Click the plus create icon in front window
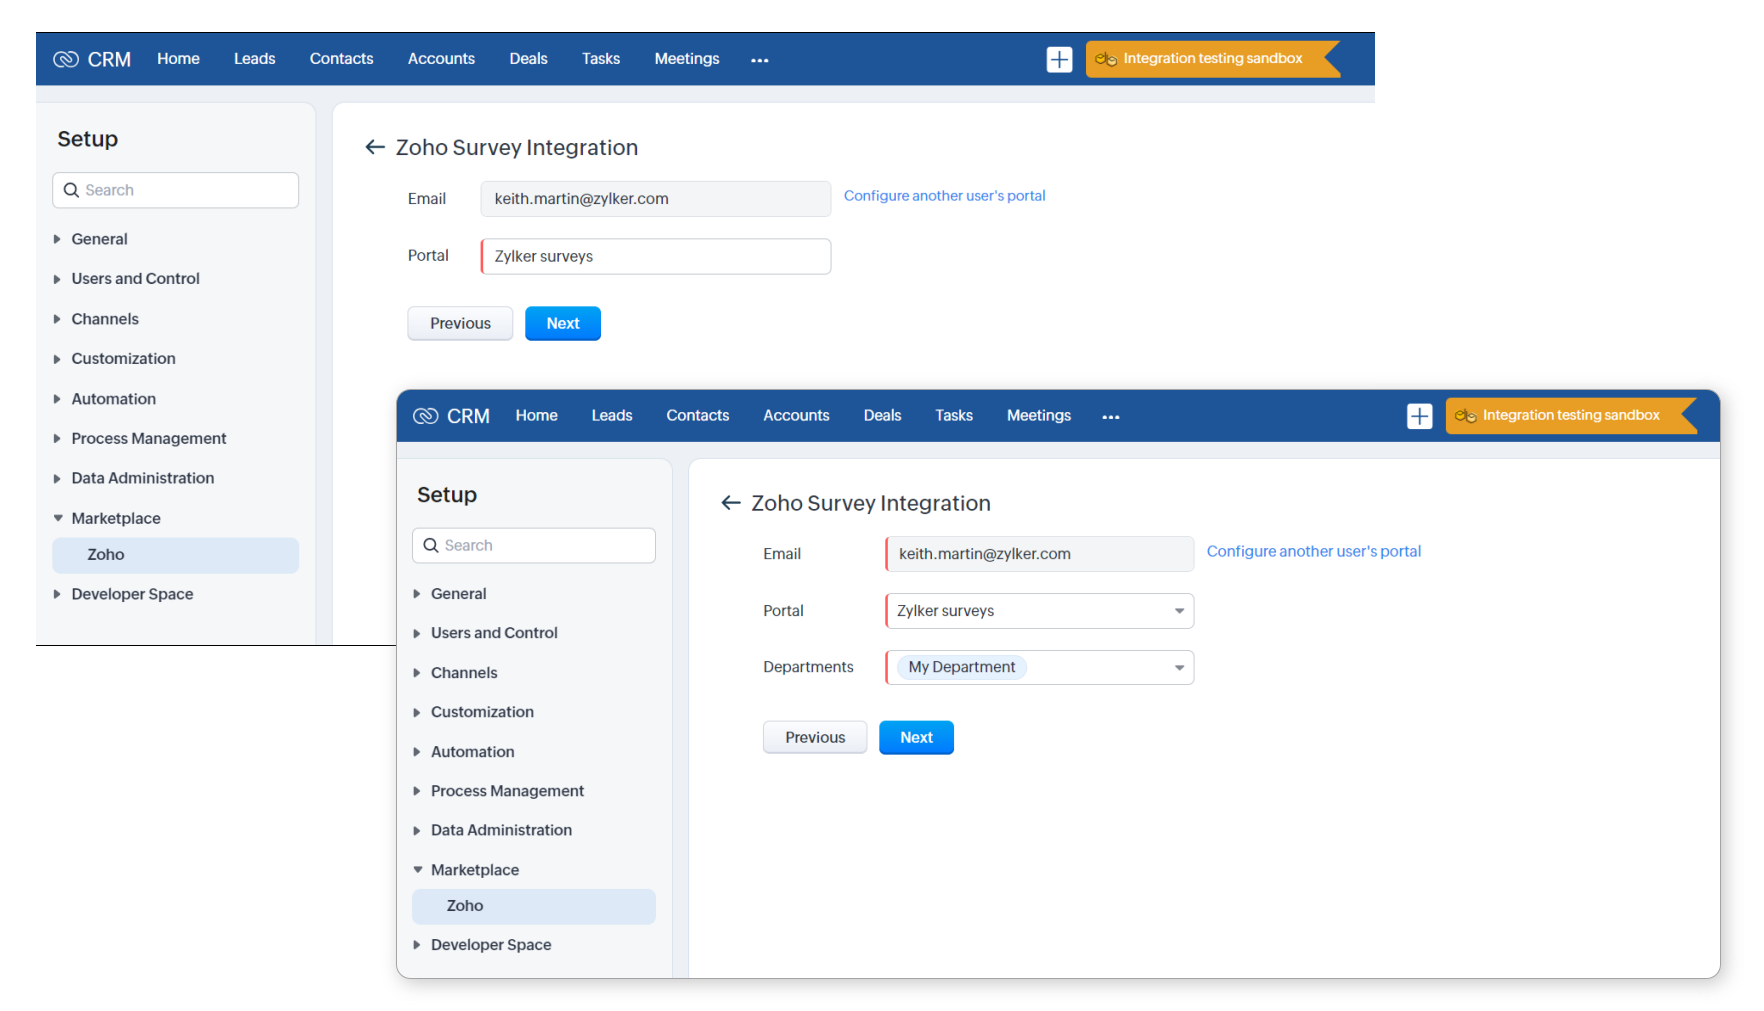The width and height of the screenshot is (1764, 1011). click(x=1419, y=416)
